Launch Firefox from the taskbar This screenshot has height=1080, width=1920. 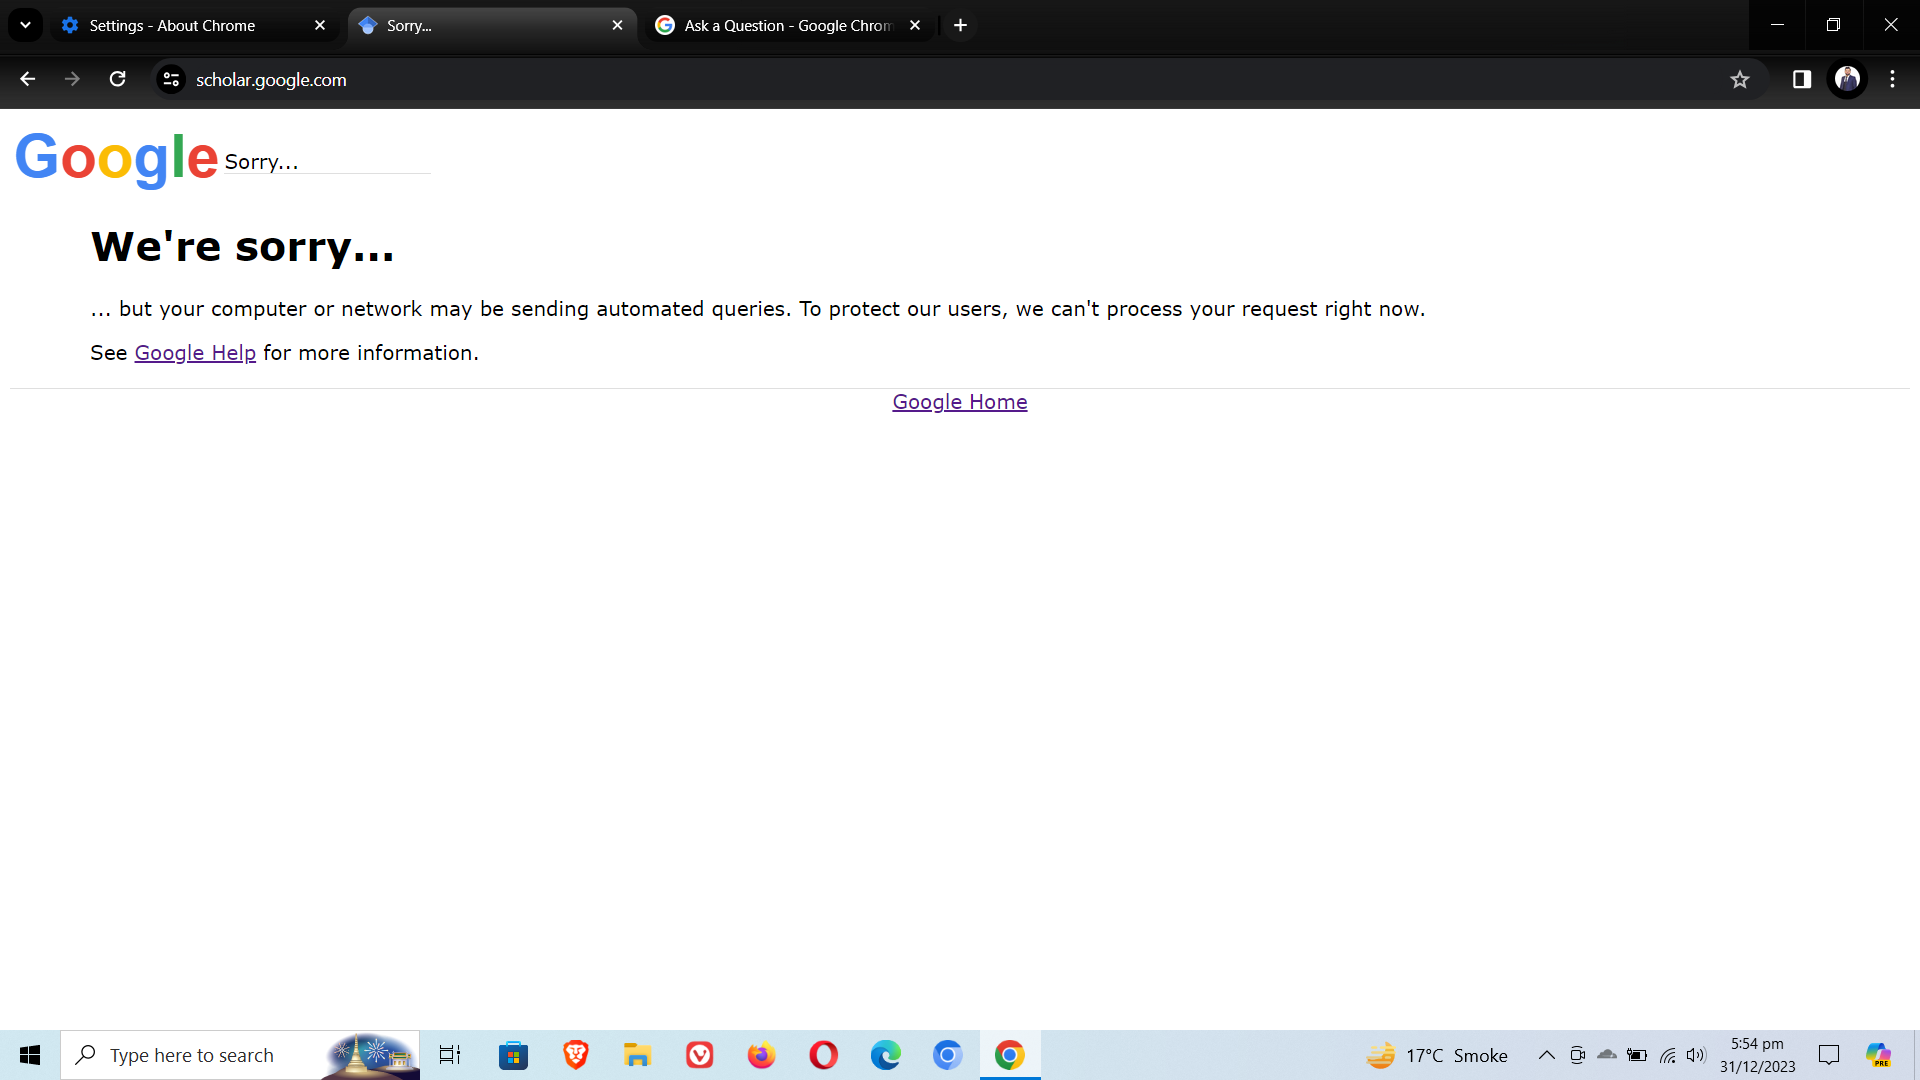coord(761,1055)
